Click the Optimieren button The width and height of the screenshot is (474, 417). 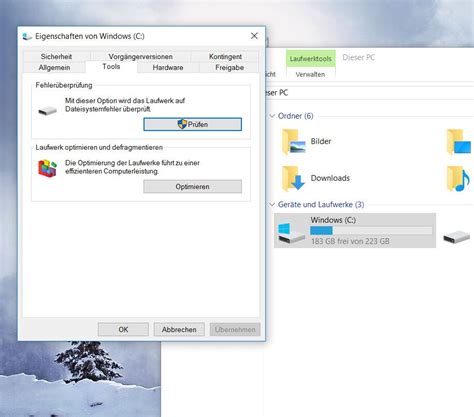point(192,187)
